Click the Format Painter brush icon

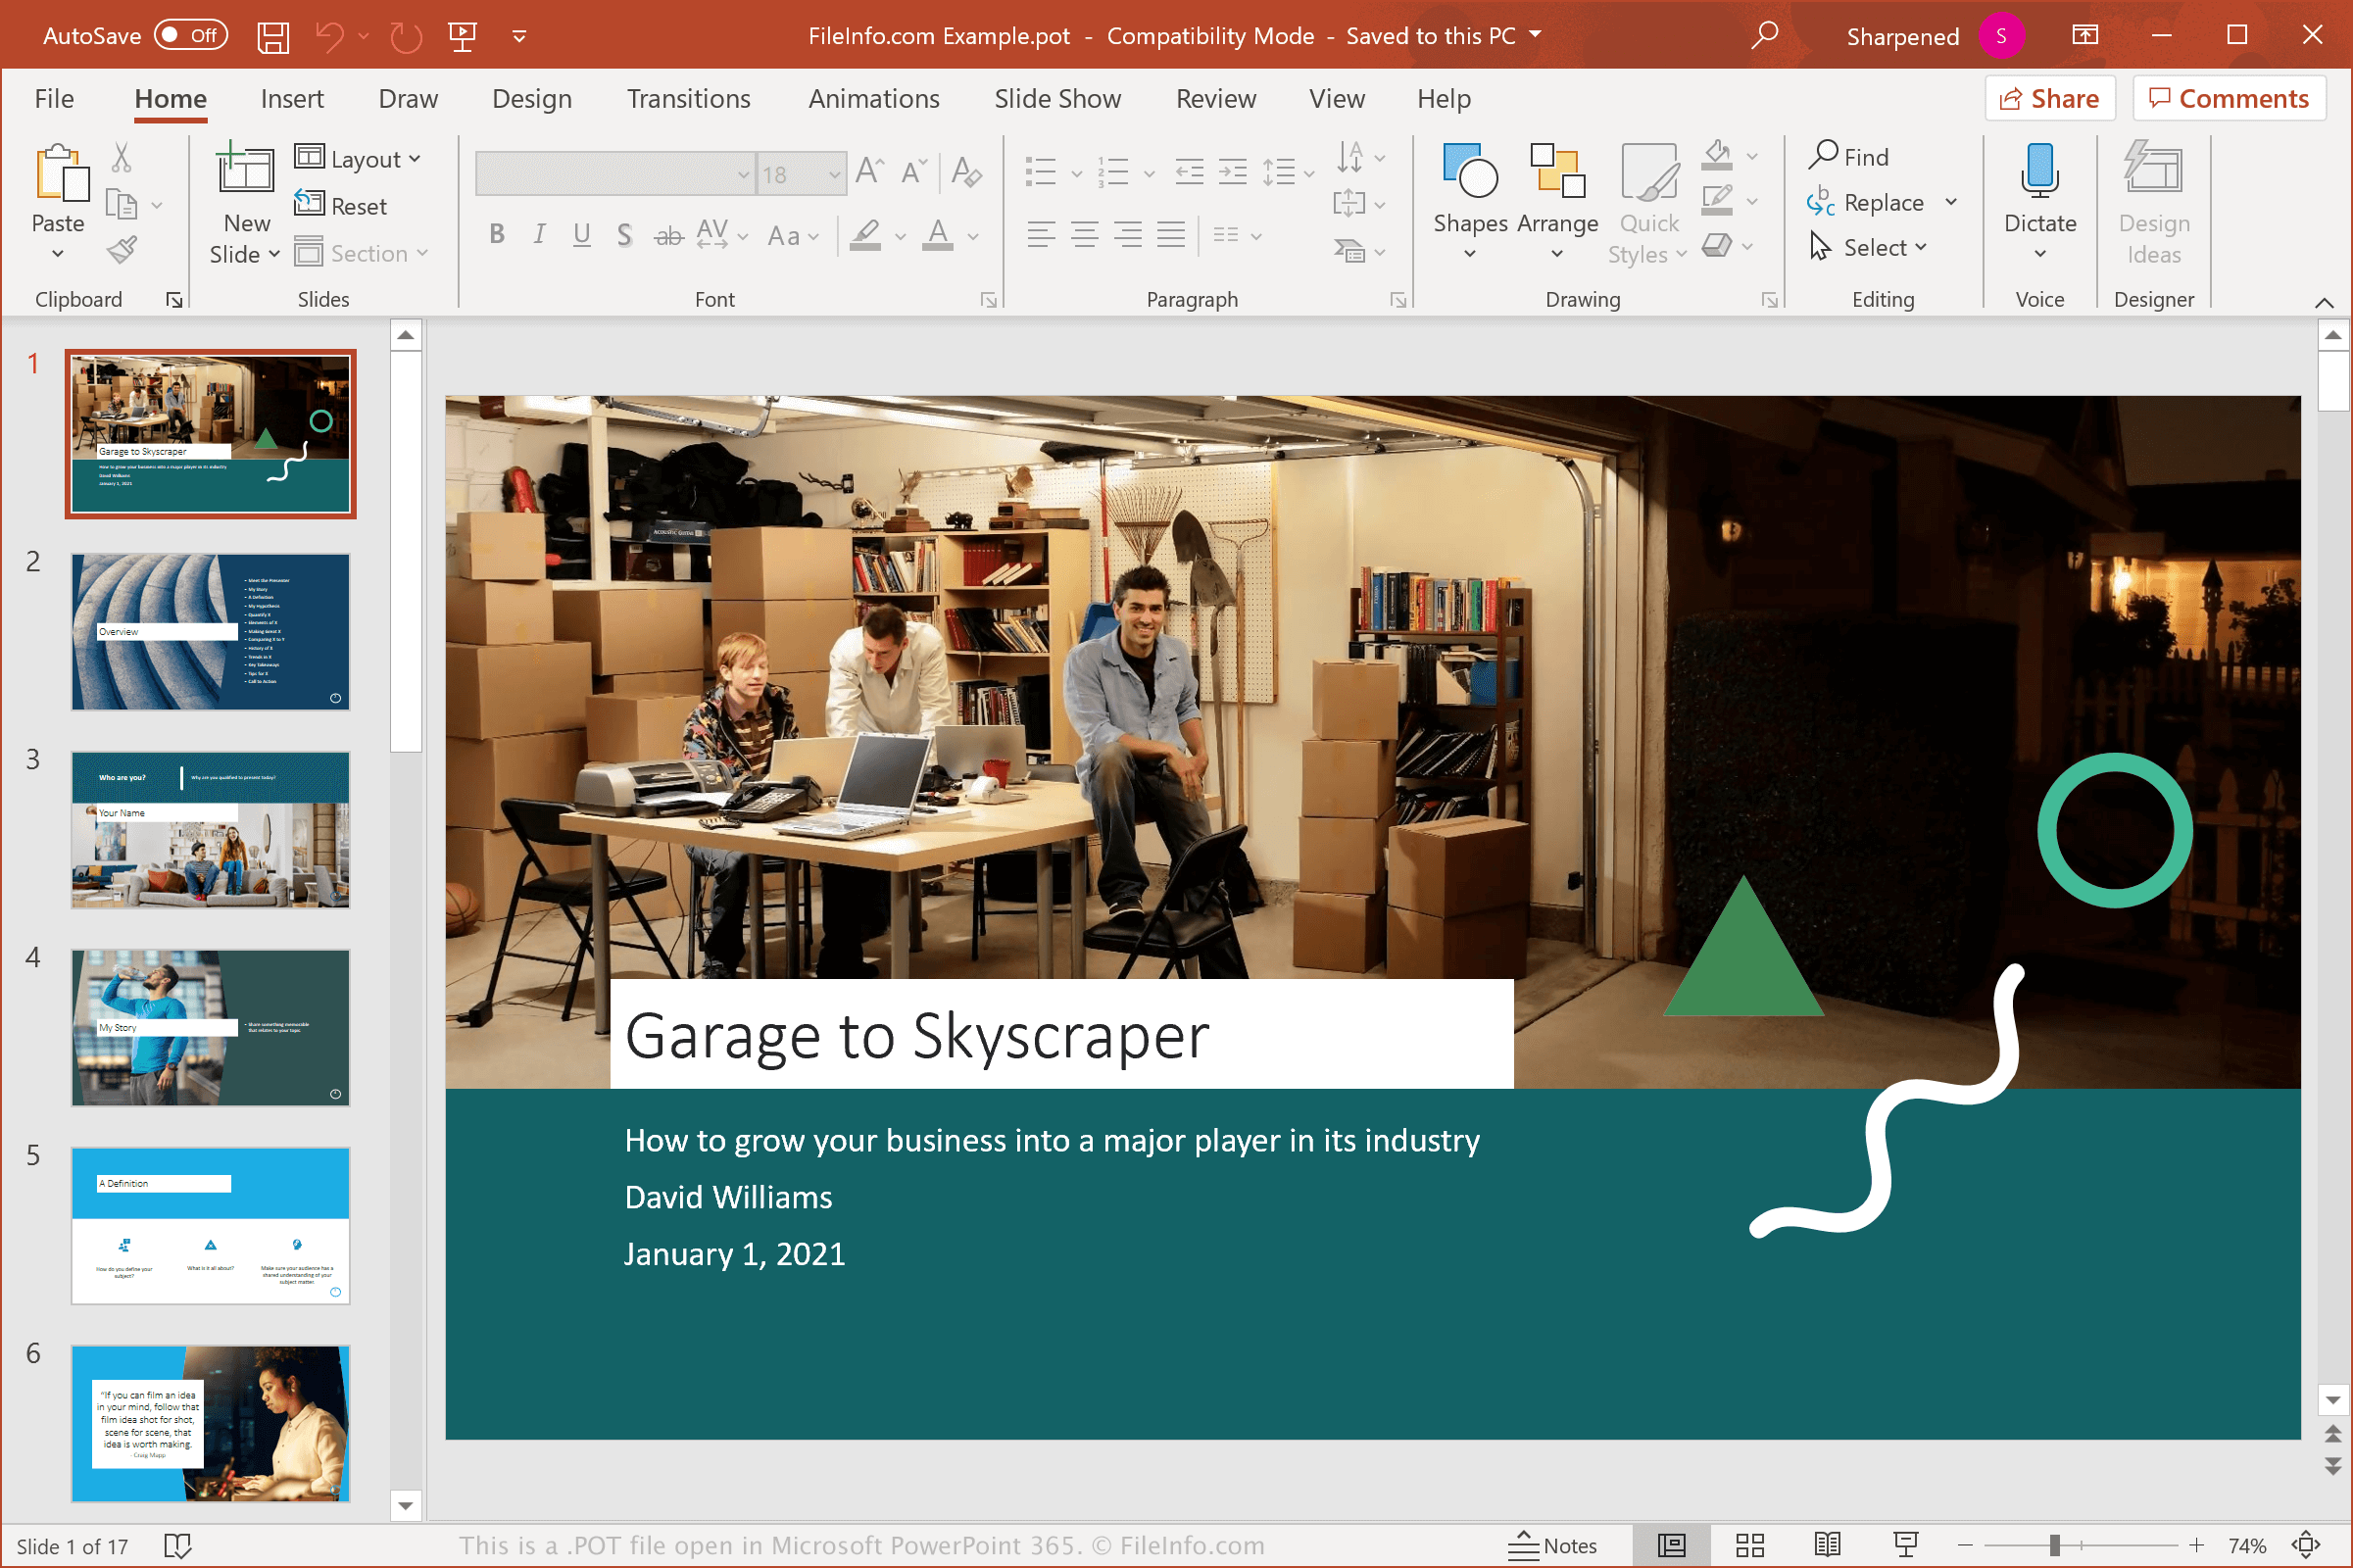(121, 249)
